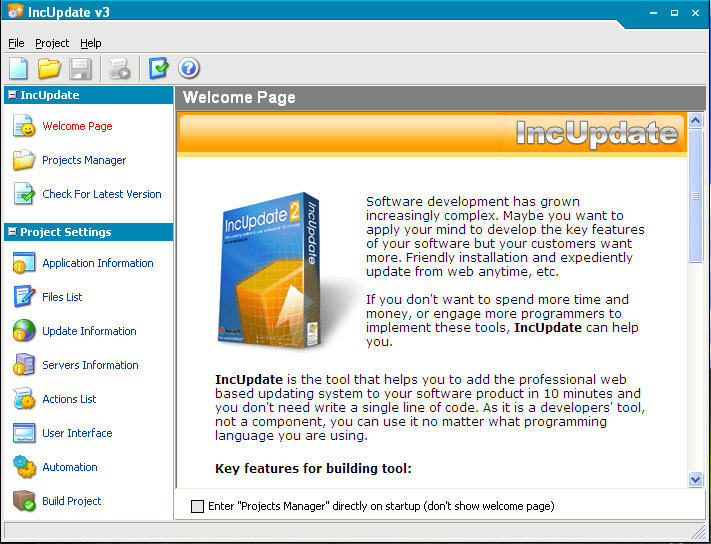Click the IncUpdate 2 product box image
This screenshot has width=711, height=544.
point(271,271)
